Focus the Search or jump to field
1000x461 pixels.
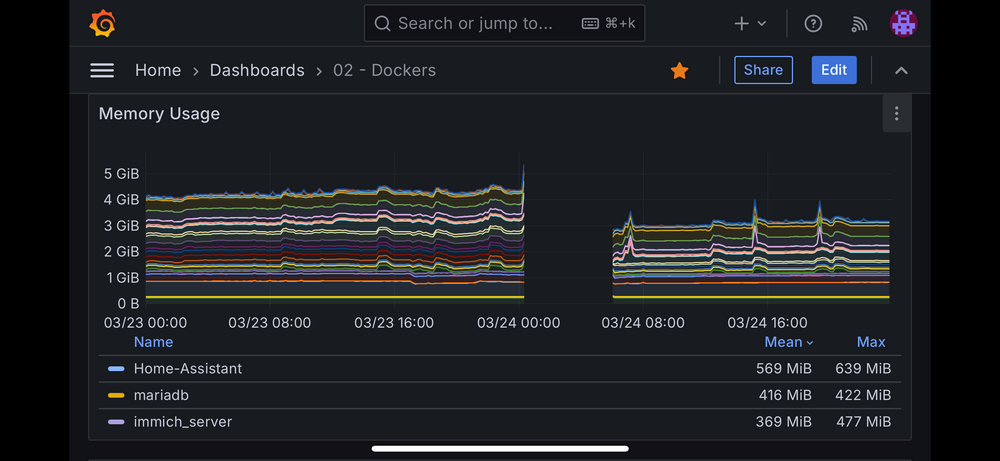[504, 24]
